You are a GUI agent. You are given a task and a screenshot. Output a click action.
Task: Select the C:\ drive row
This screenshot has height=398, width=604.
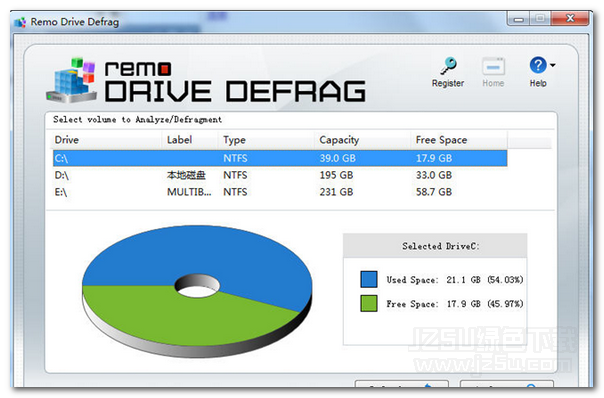pos(280,158)
